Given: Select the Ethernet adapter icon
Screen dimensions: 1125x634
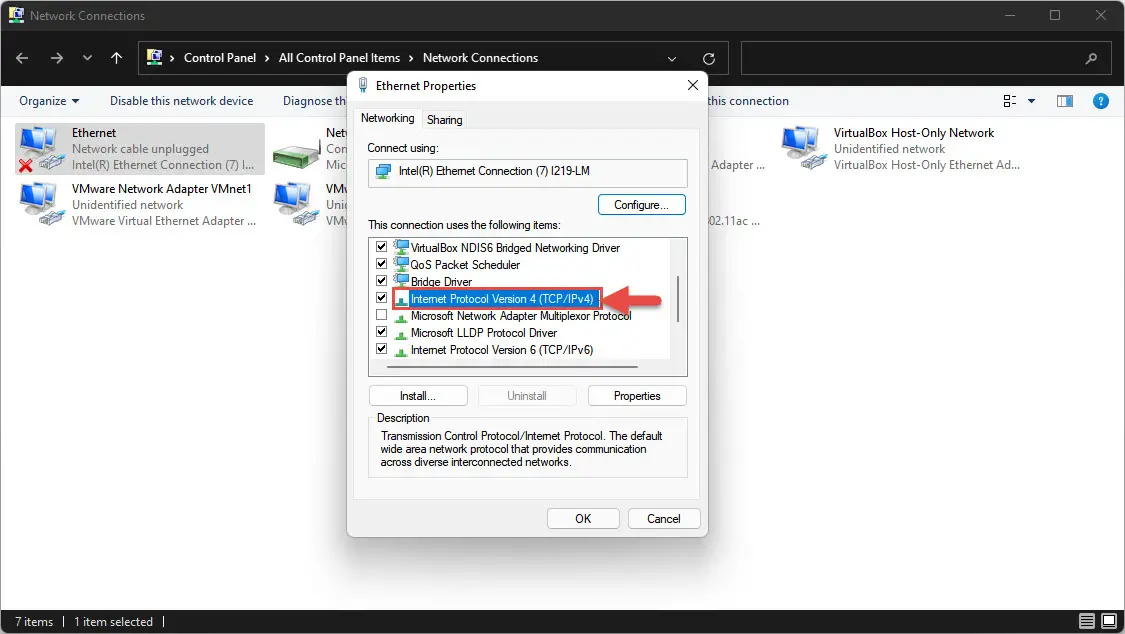Looking at the screenshot, I should pos(40,148).
